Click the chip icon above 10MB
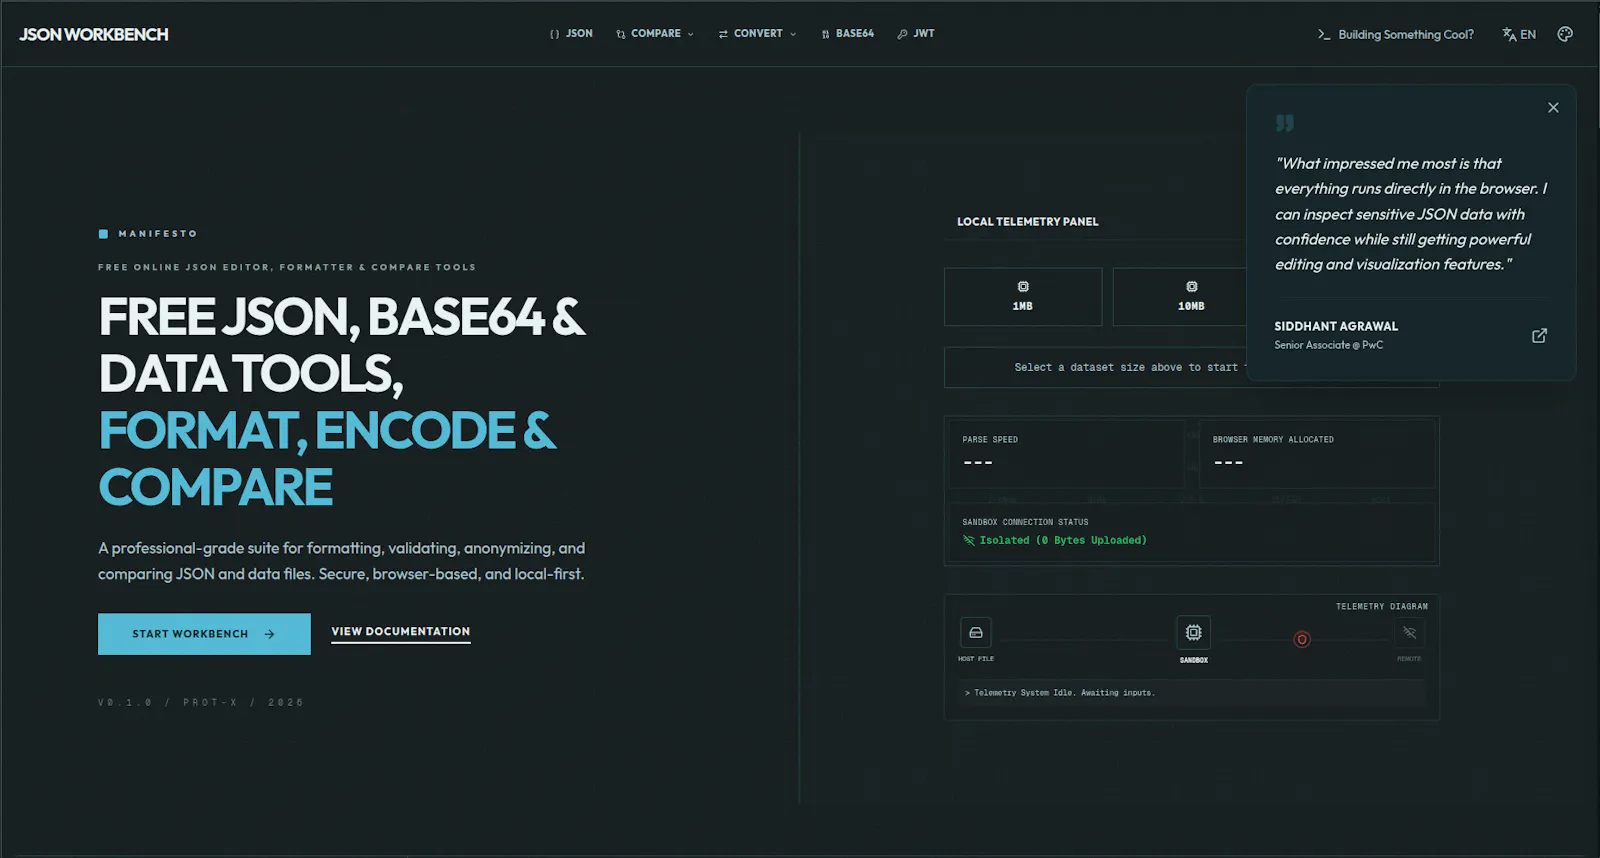Screen dimensions: 1600x858 pos(1192,287)
